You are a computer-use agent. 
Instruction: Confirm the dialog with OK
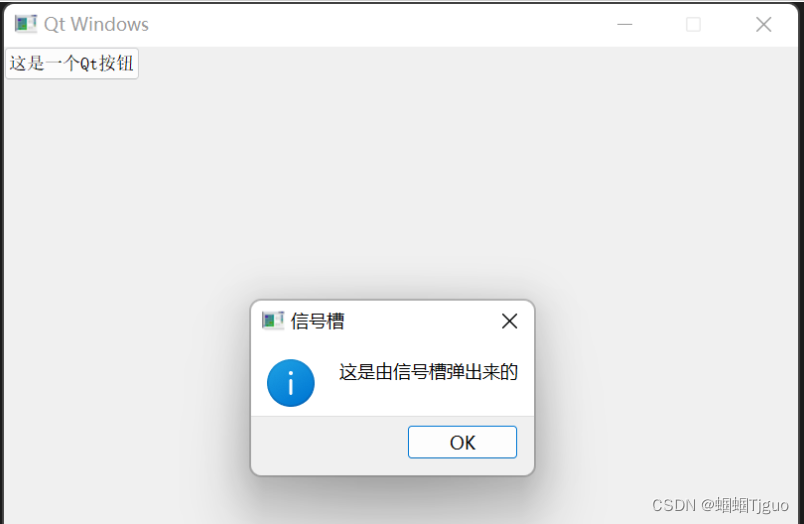coord(462,442)
